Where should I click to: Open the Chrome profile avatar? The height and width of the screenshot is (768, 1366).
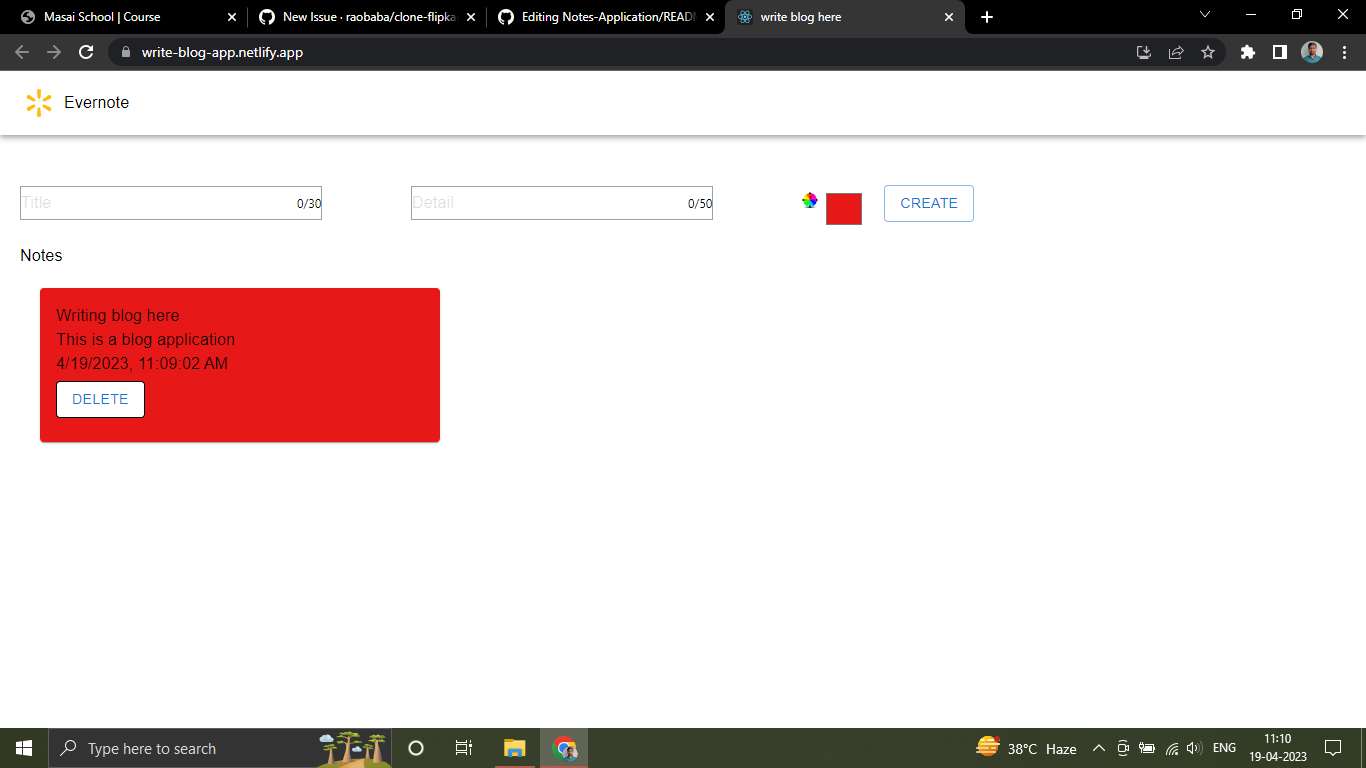1312,52
